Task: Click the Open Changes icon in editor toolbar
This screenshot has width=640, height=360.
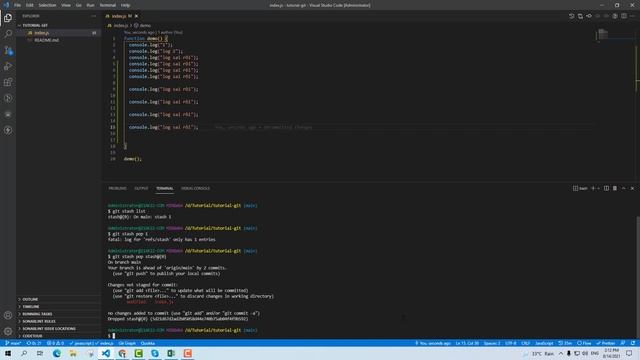Action: (x=580, y=16)
